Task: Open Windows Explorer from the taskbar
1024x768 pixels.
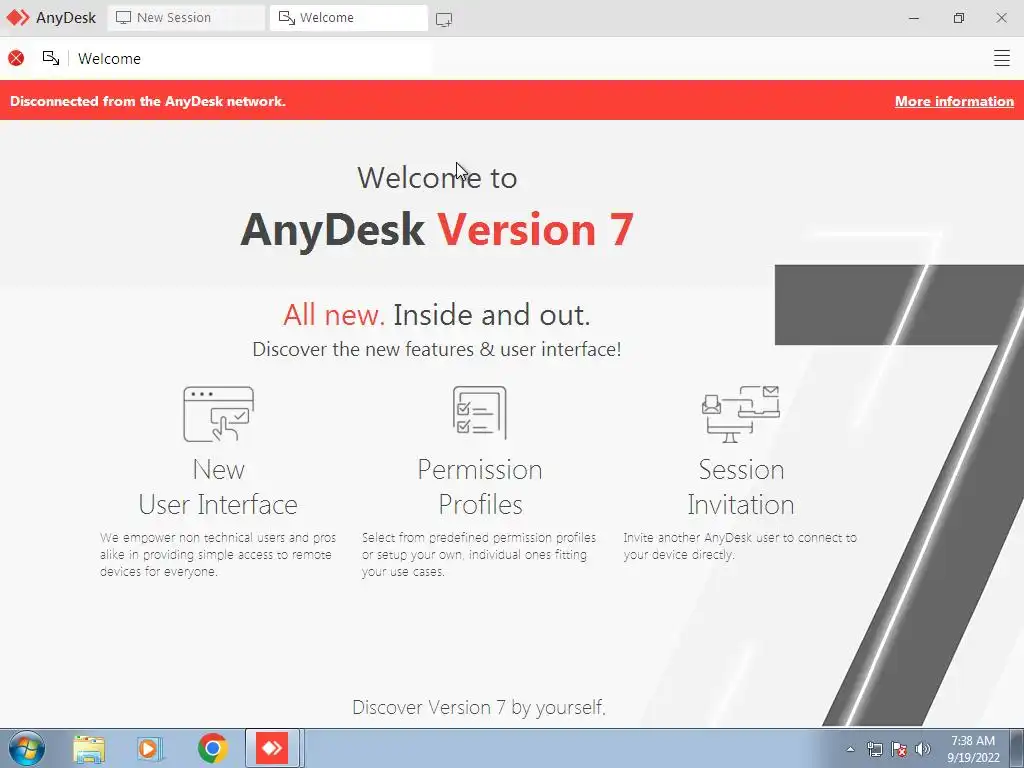Action: point(89,749)
